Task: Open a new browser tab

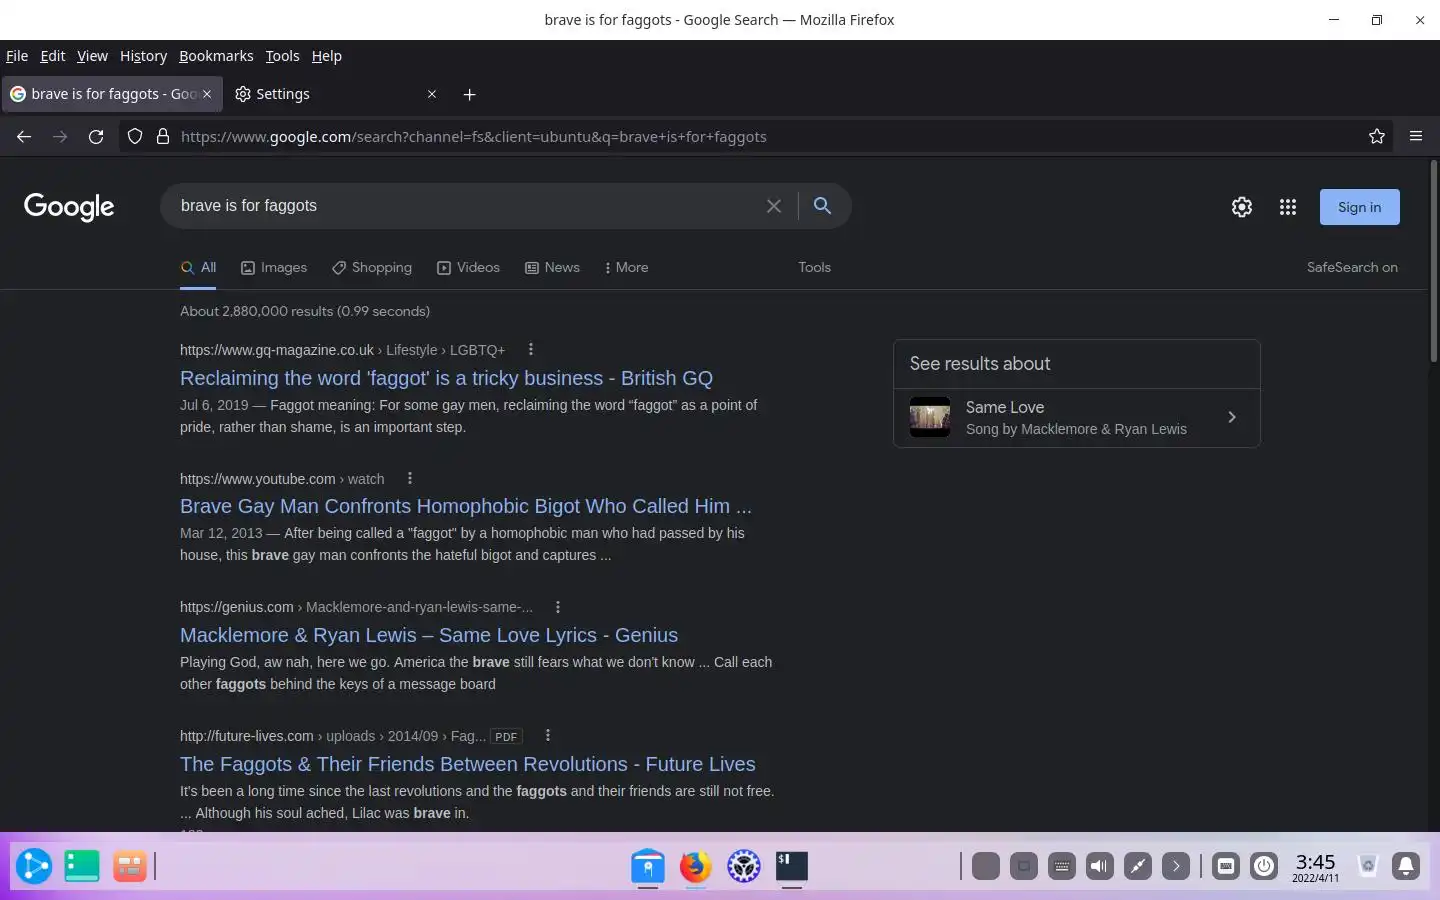Action: coord(470,94)
